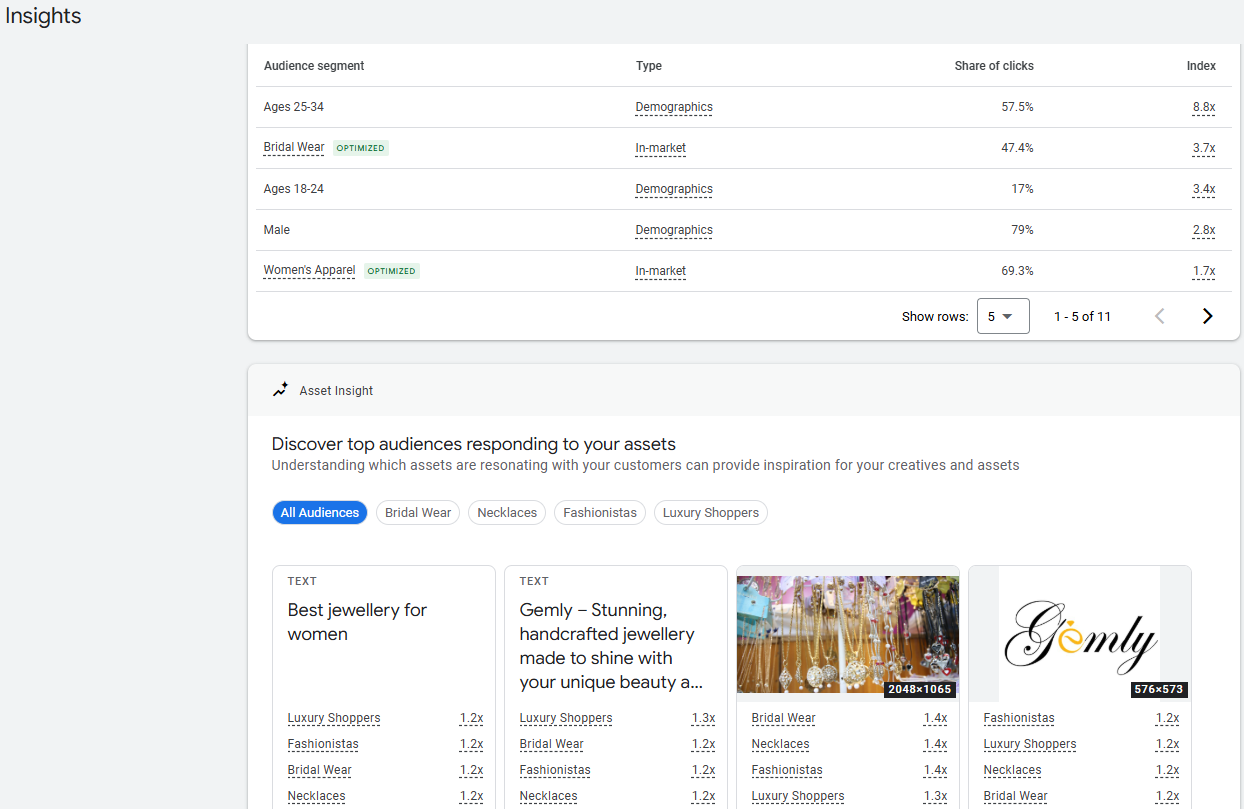Click Luxury Shoppers under Gemly logo card
Viewport: 1244px width, 809px height.
1030,744
